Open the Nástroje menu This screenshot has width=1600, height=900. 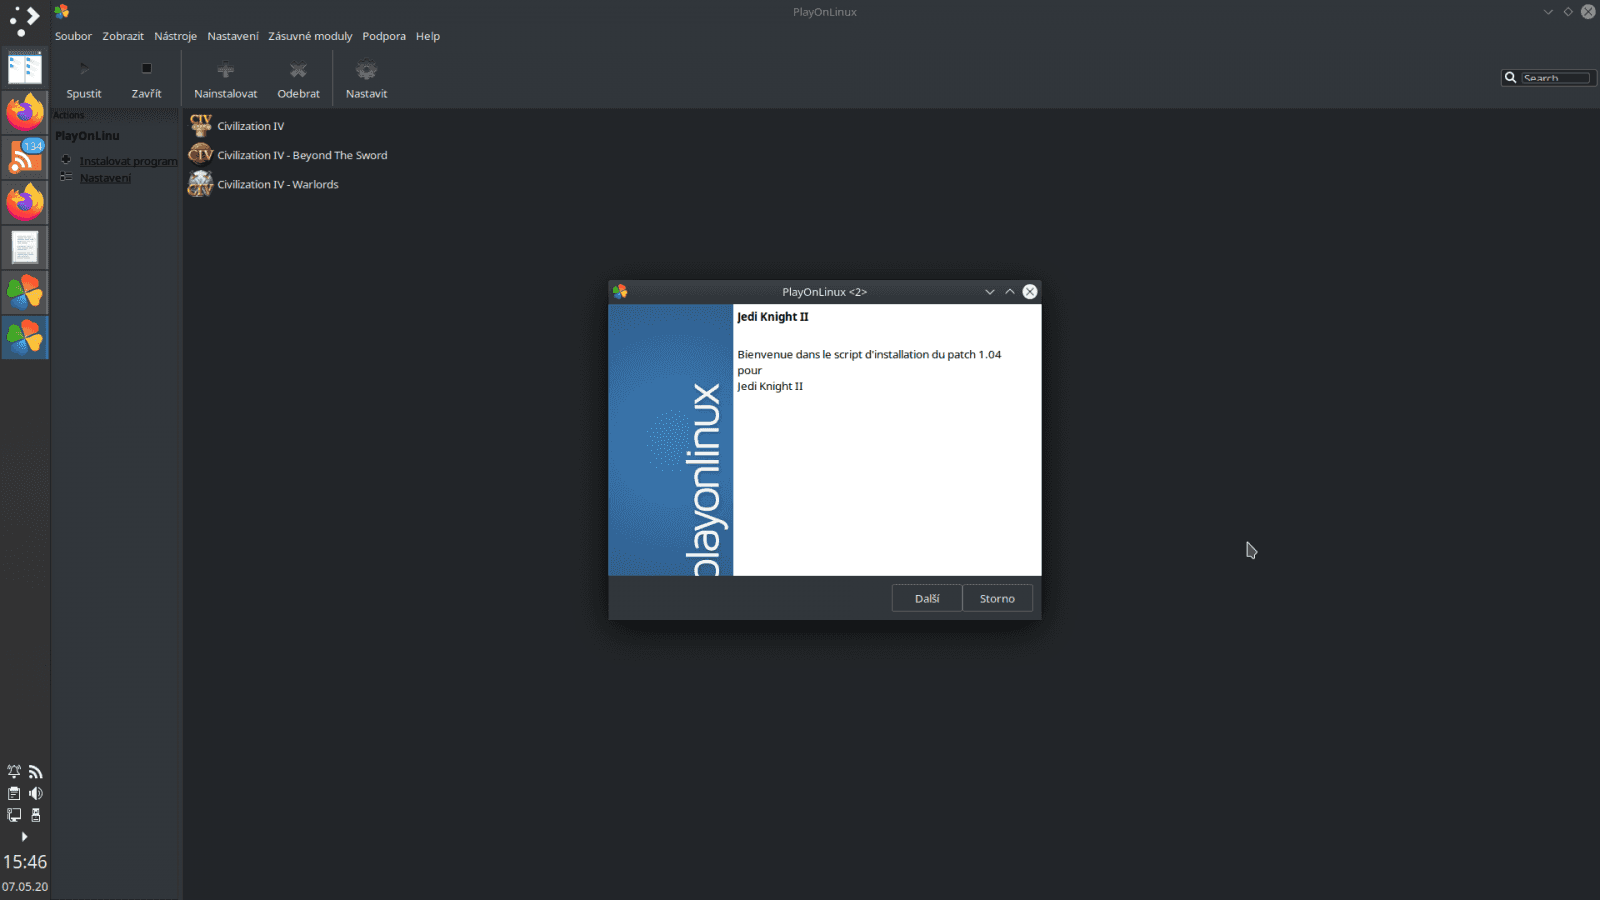pos(175,36)
